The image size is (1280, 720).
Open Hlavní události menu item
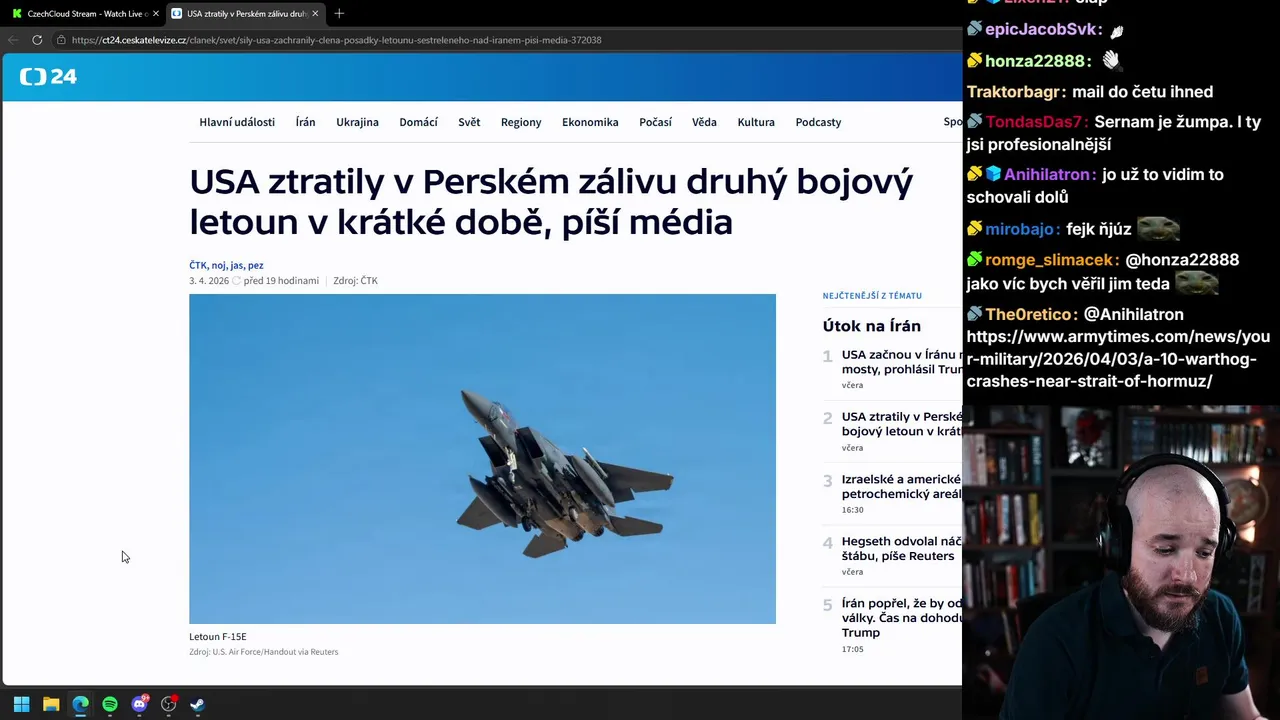tap(237, 122)
